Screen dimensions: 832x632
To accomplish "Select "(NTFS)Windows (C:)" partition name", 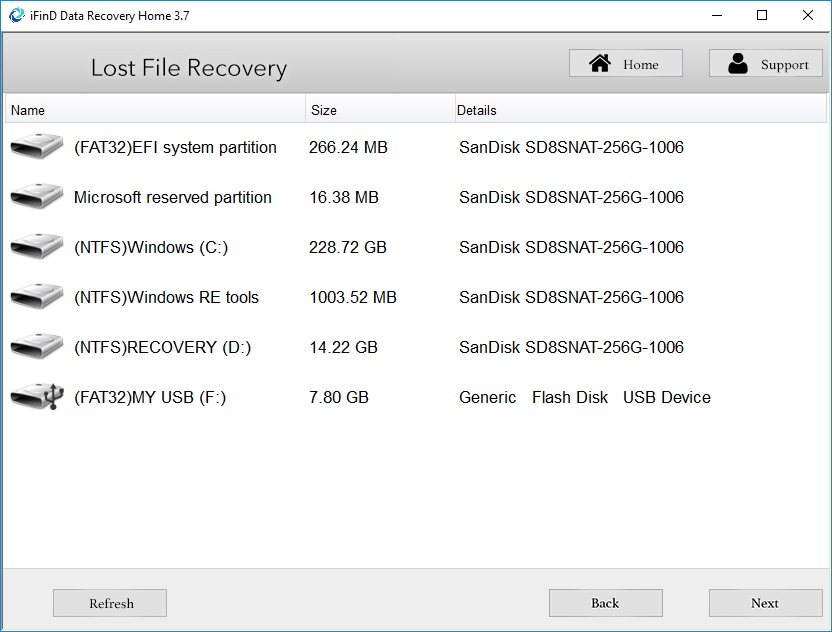I will (x=151, y=247).
